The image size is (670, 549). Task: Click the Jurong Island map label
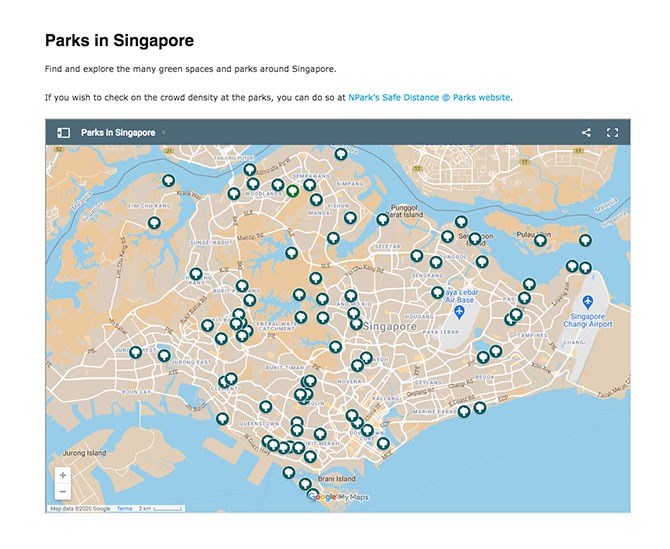(84, 453)
